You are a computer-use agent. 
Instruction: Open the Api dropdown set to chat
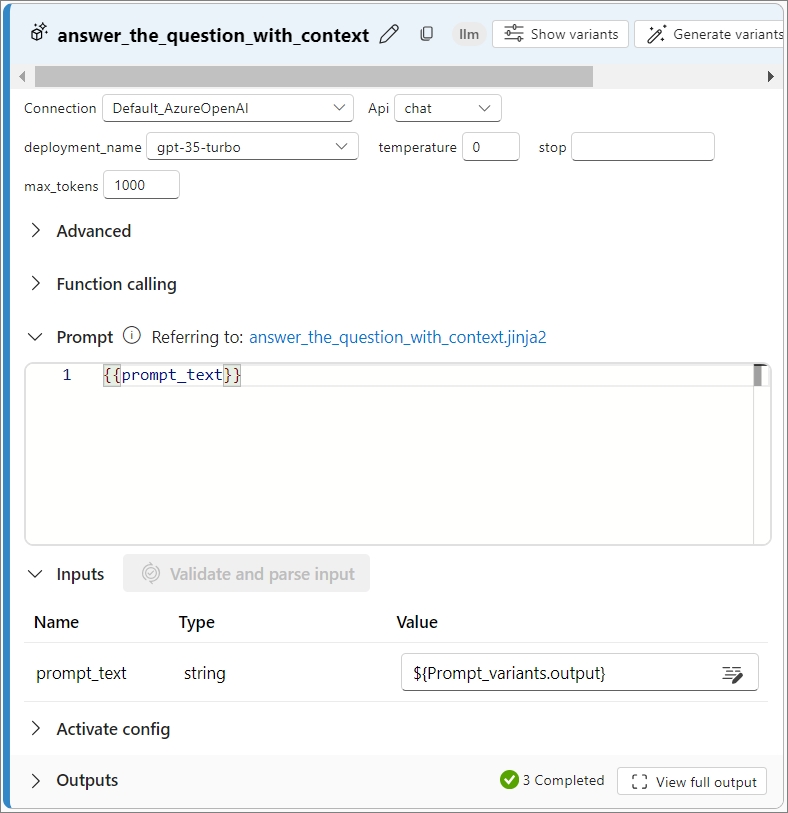pos(447,108)
